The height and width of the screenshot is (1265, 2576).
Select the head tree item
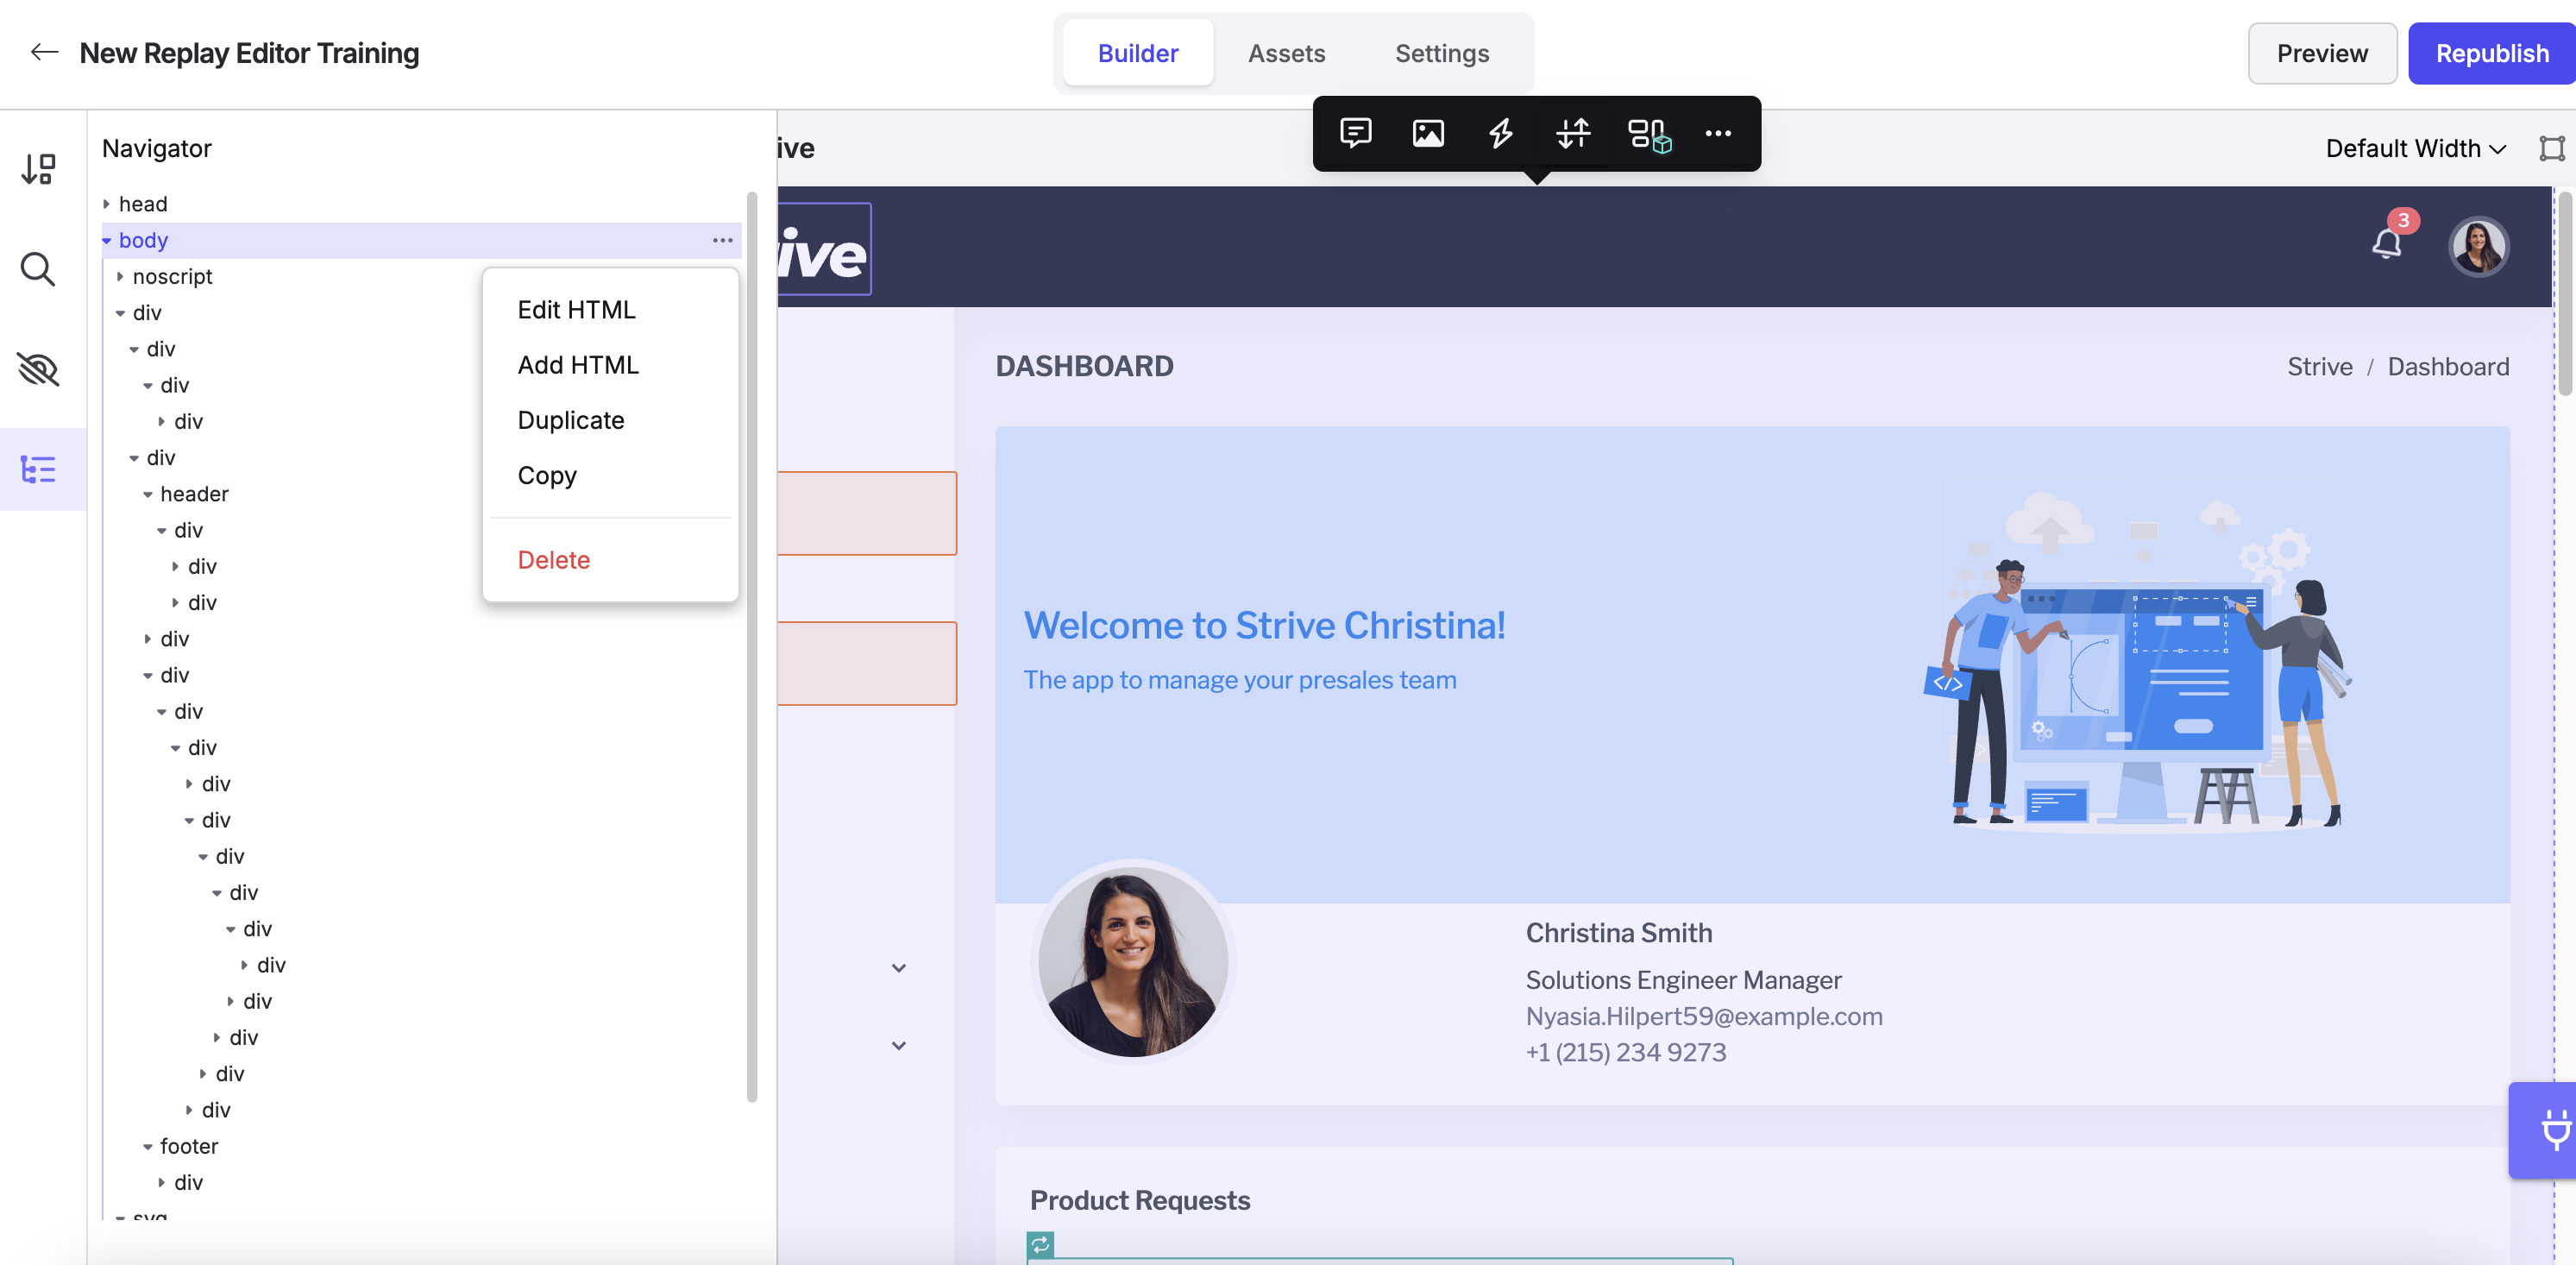pyautogui.click(x=143, y=204)
